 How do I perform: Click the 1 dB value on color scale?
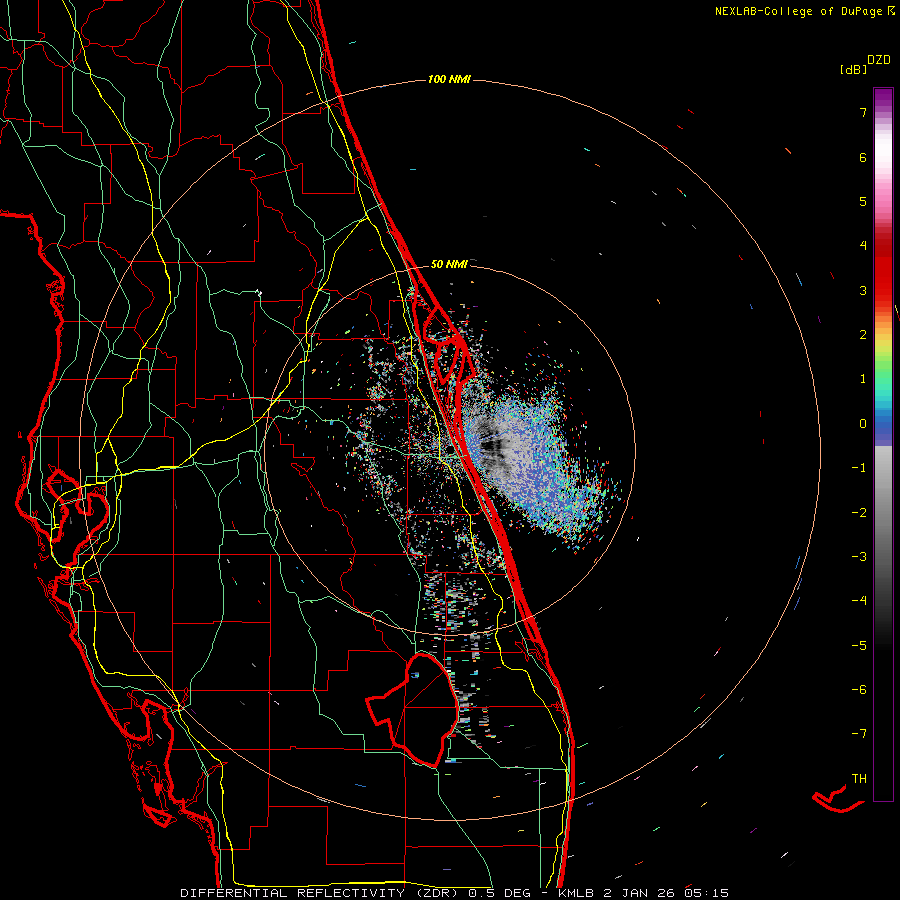point(863,379)
